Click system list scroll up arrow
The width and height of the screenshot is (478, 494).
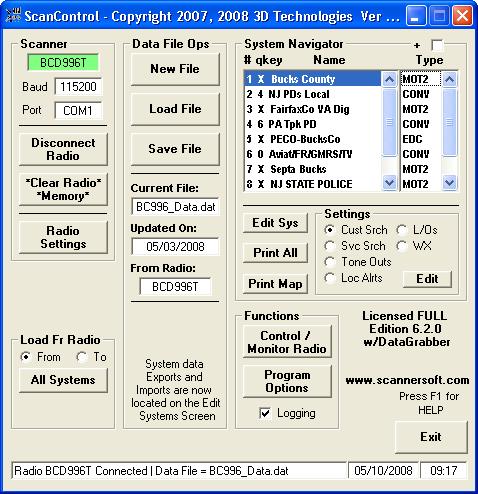pyautogui.click(x=389, y=79)
